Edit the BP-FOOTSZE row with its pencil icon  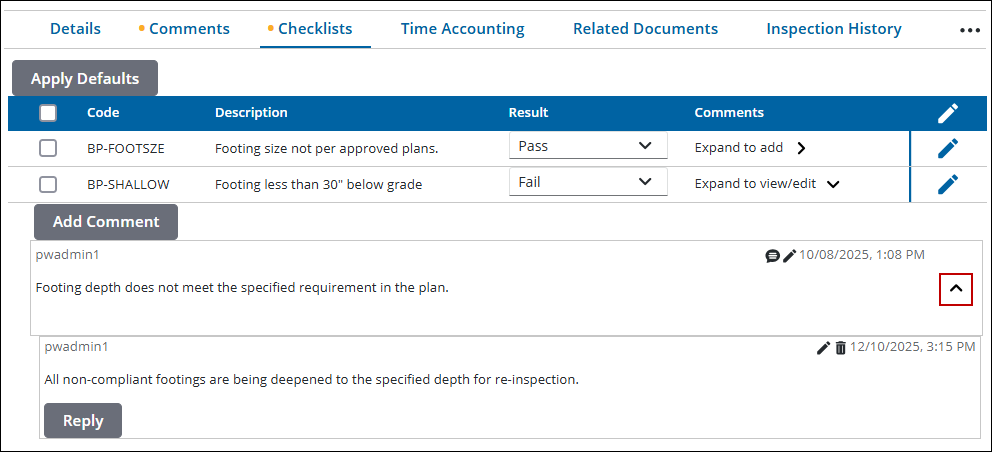click(947, 148)
